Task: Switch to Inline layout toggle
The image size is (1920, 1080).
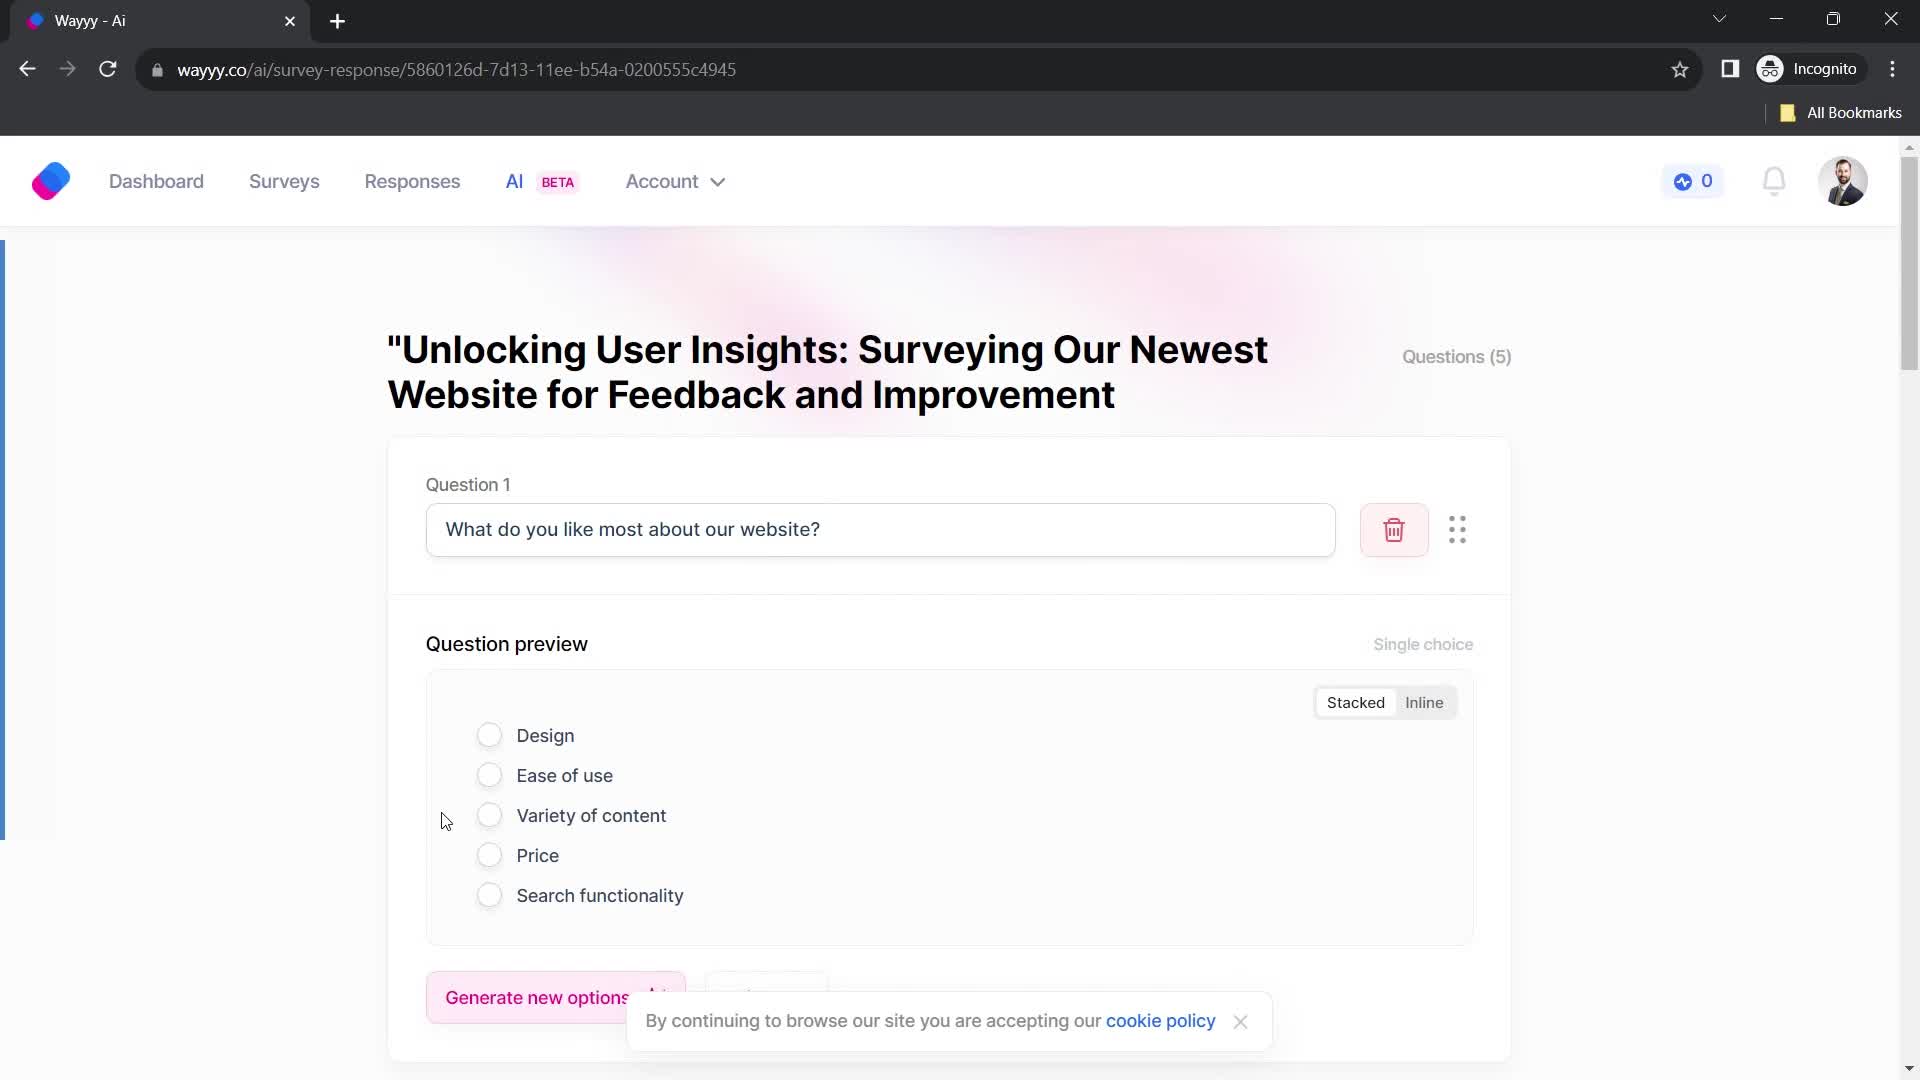Action: click(1425, 703)
